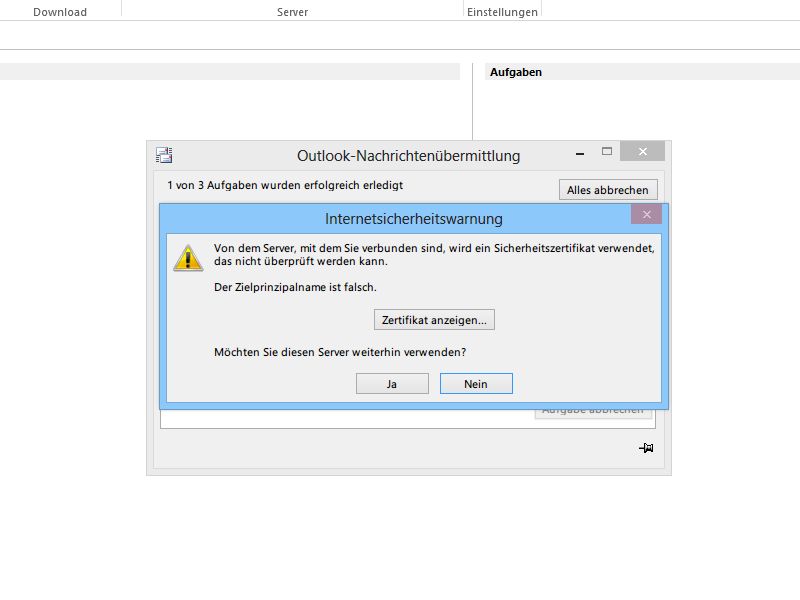800x600 pixels.
Task: Click the Outlook send/receive window icon
Action: click(x=164, y=155)
